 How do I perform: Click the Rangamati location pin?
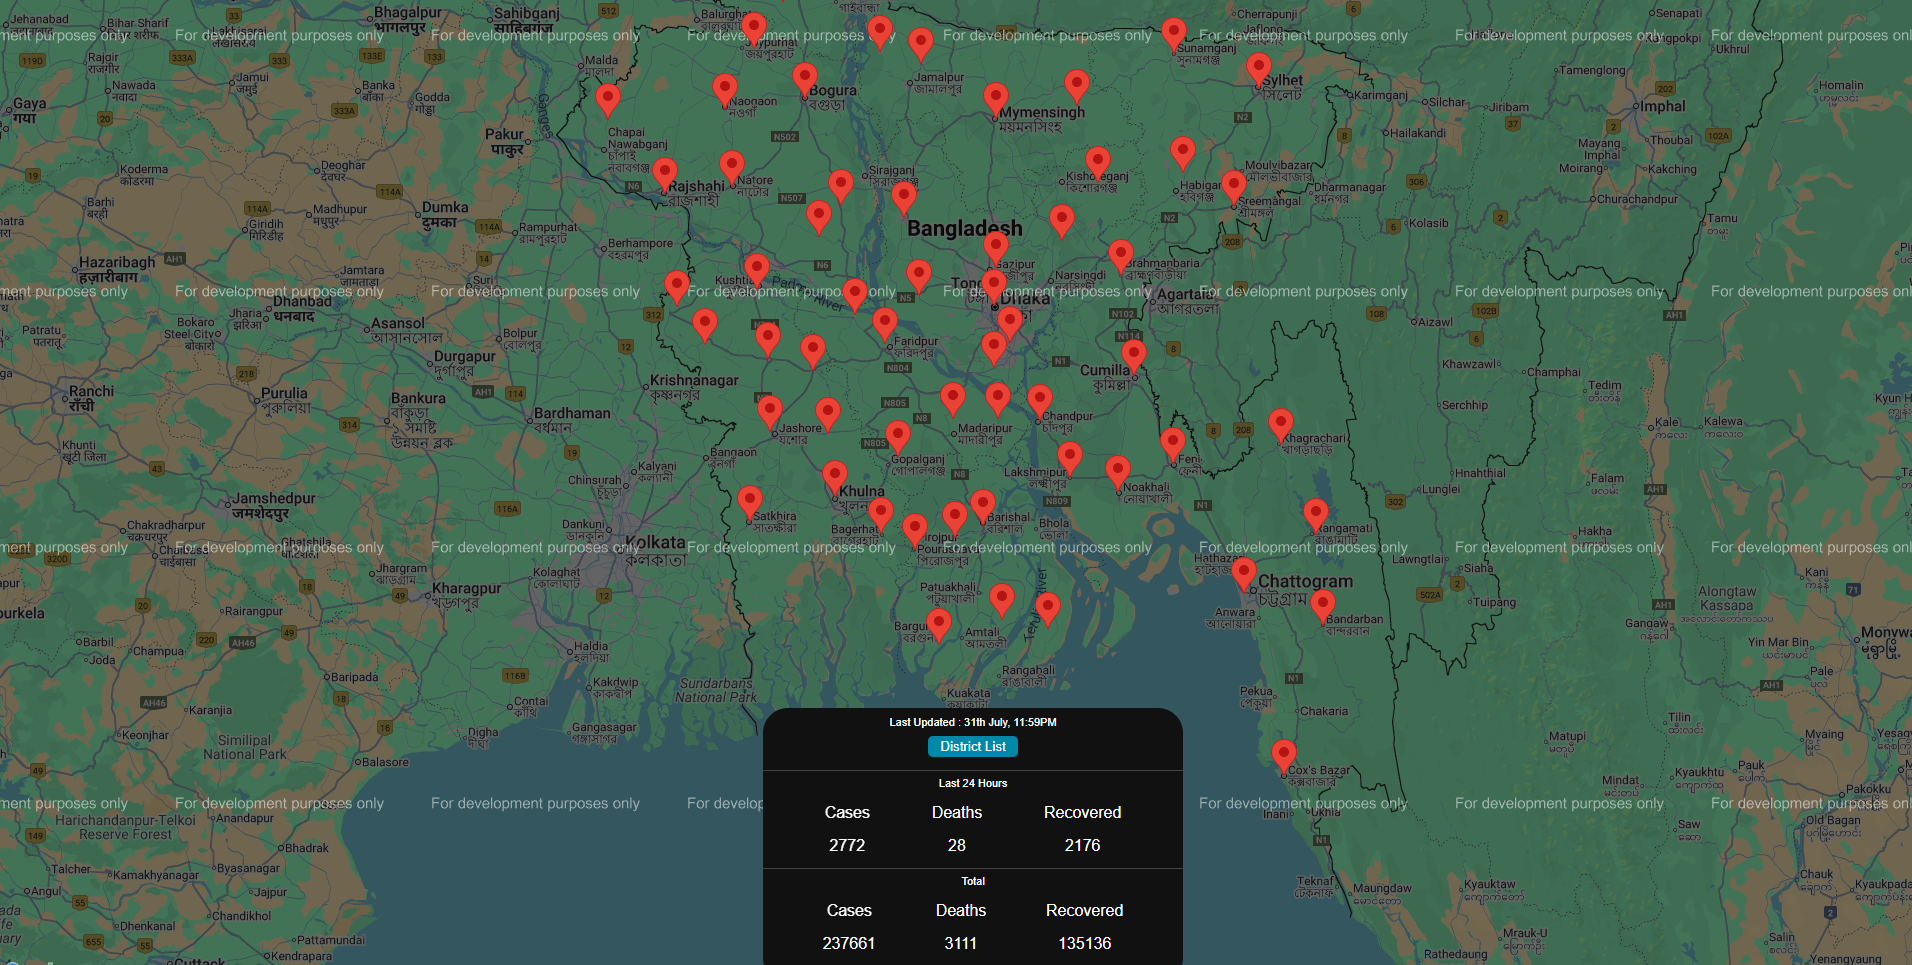(1316, 514)
